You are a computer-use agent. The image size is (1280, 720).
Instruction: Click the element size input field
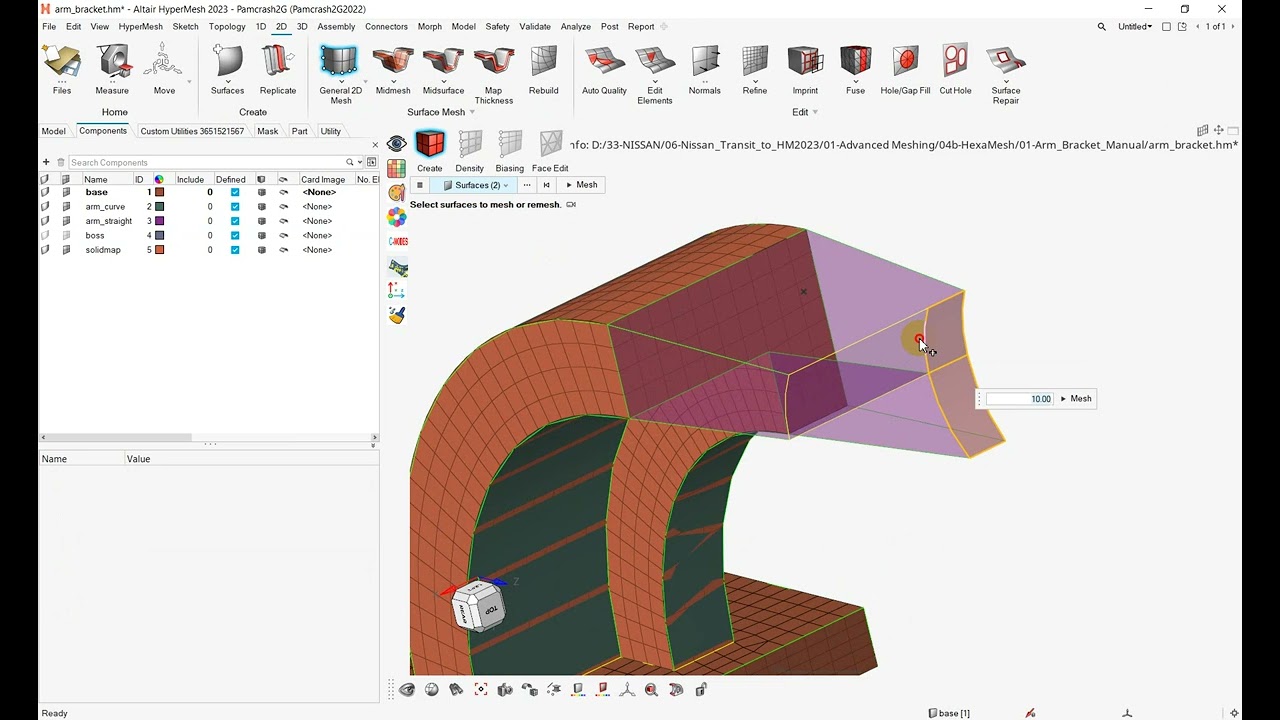coord(1020,399)
